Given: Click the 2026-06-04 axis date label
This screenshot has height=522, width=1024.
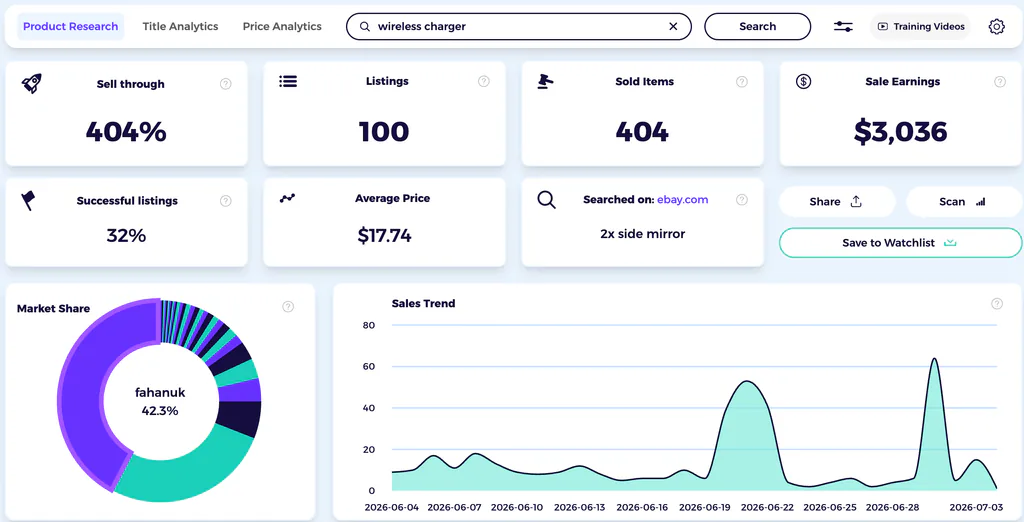Looking at the screenshot, I should point(394,507).
